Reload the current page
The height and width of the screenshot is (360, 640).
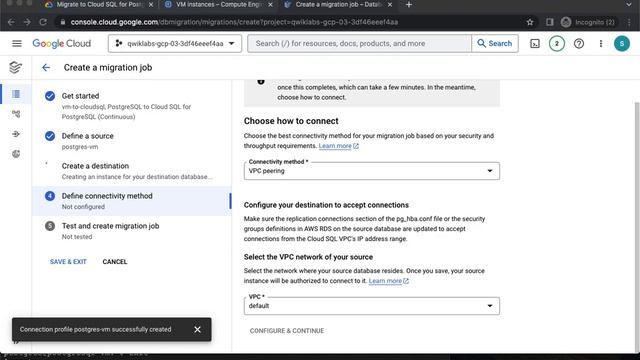(43, 22)
